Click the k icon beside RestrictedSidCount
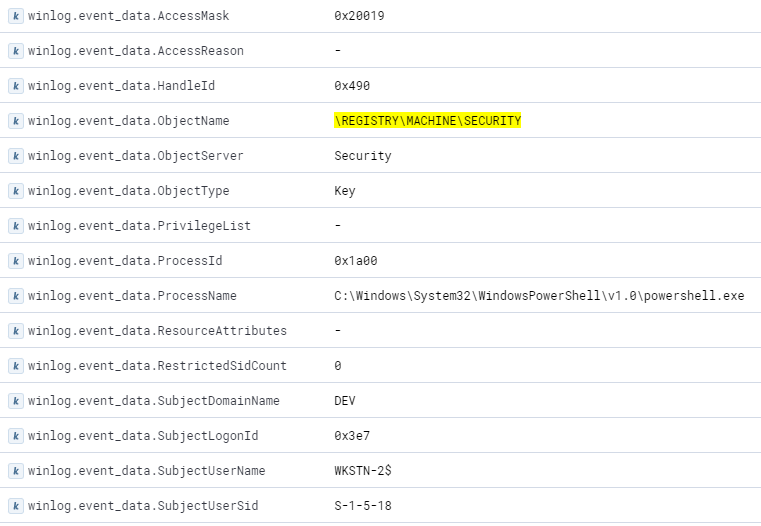This screenshot has width=761, height=526. (x=15, y=366)
